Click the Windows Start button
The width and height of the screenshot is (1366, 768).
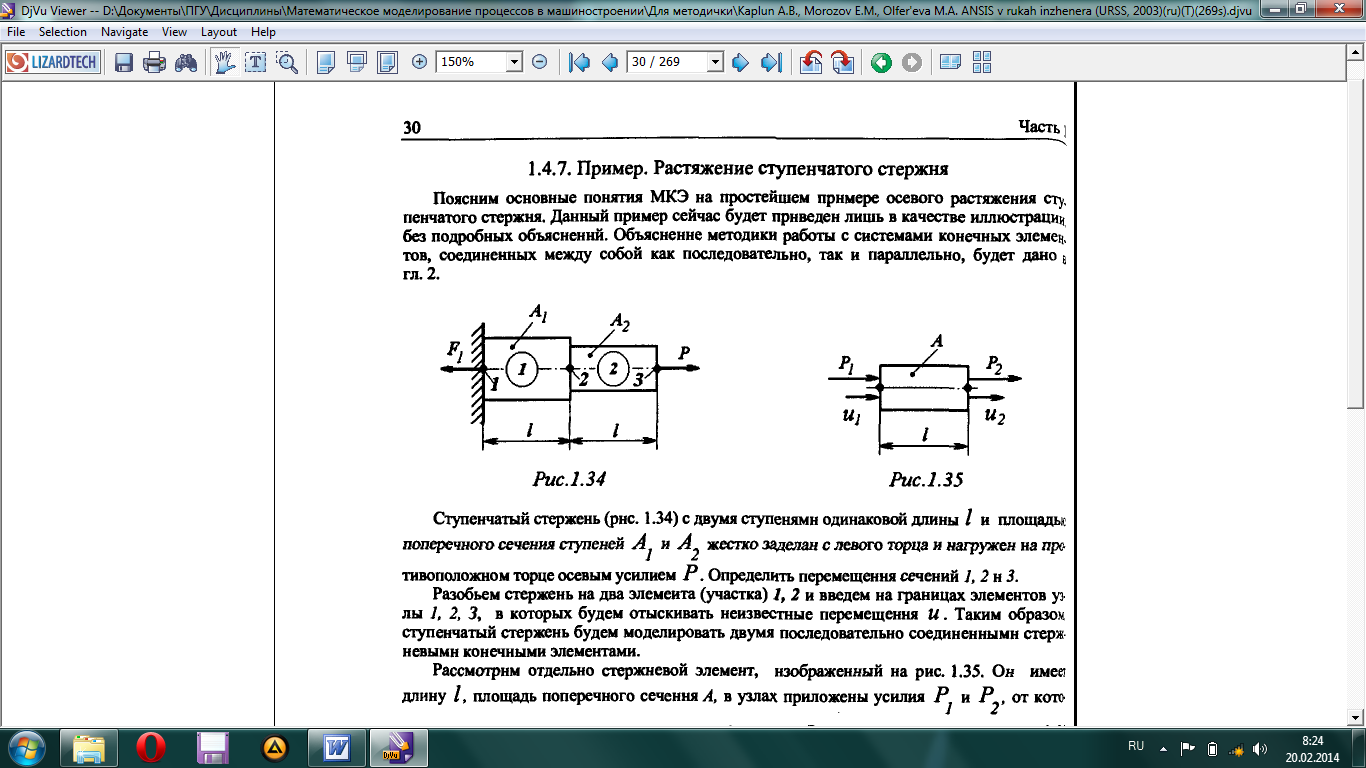click(x=27, y=747)
